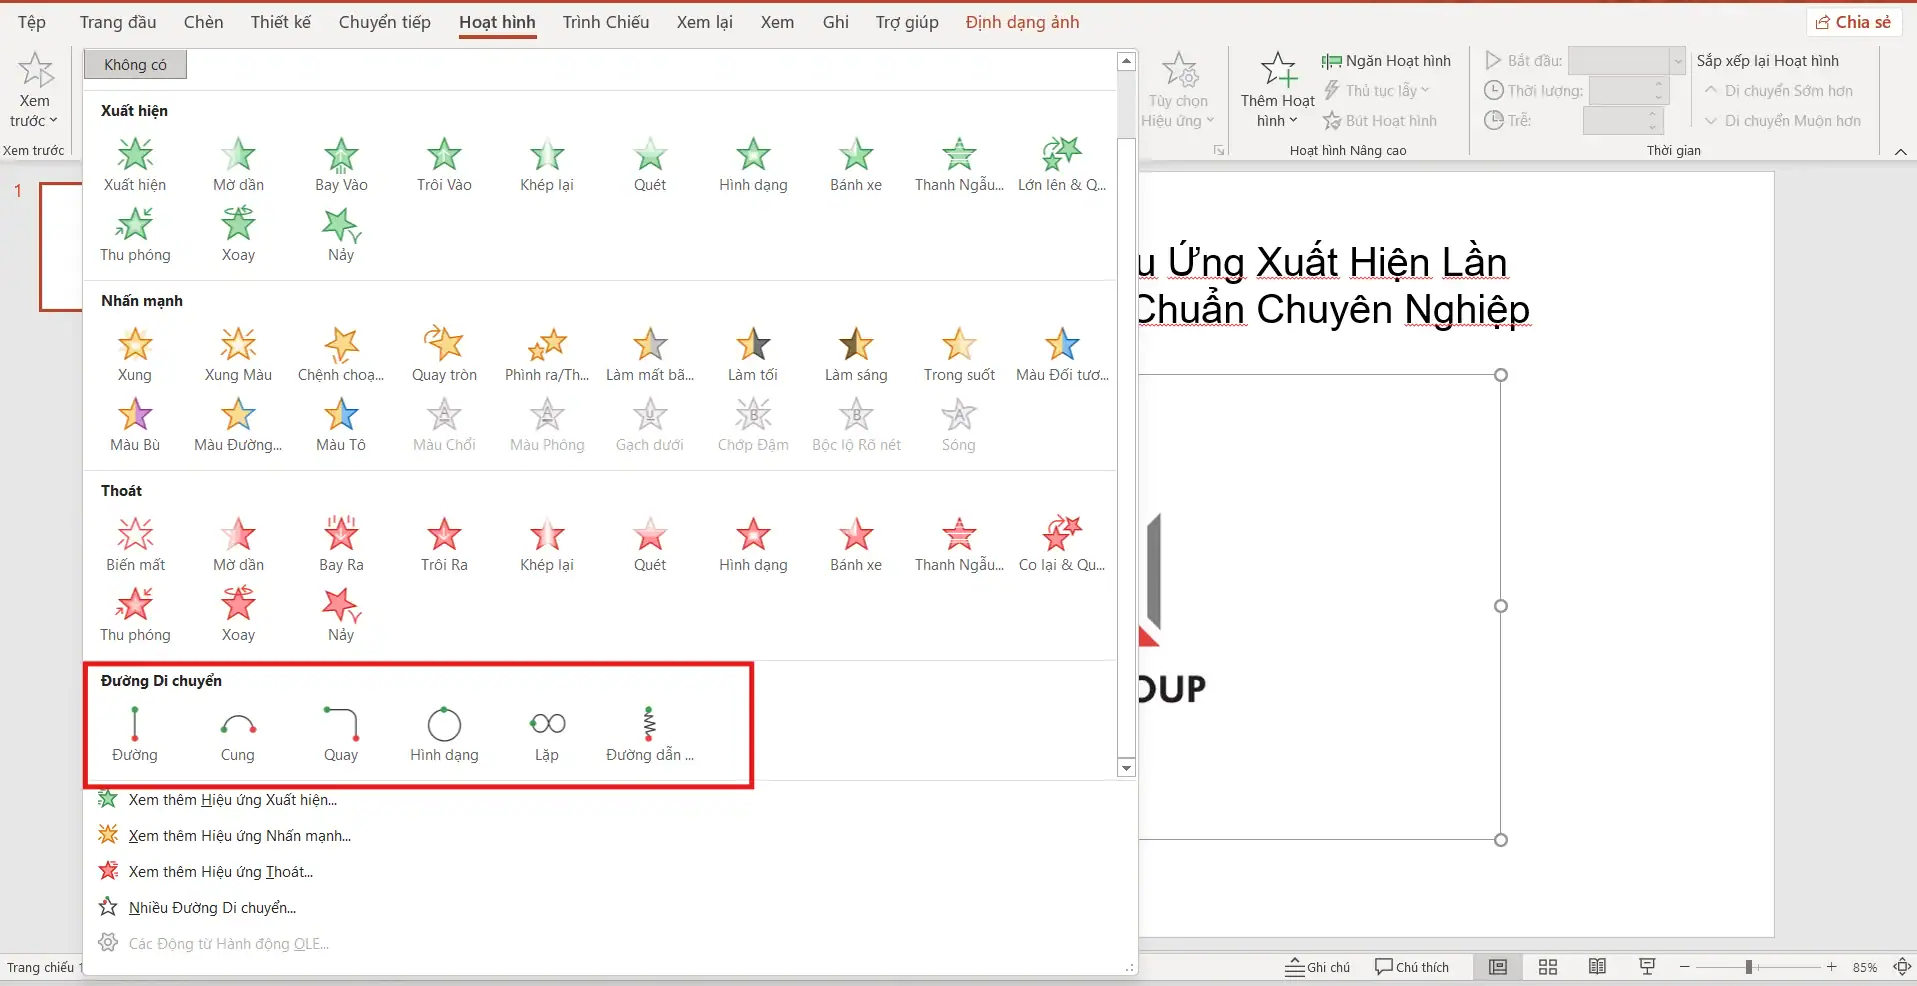This screenshot has width=1917, height=986.
Task: Toggle the Ghi chú notes pane
Action: pos(1318,967)
